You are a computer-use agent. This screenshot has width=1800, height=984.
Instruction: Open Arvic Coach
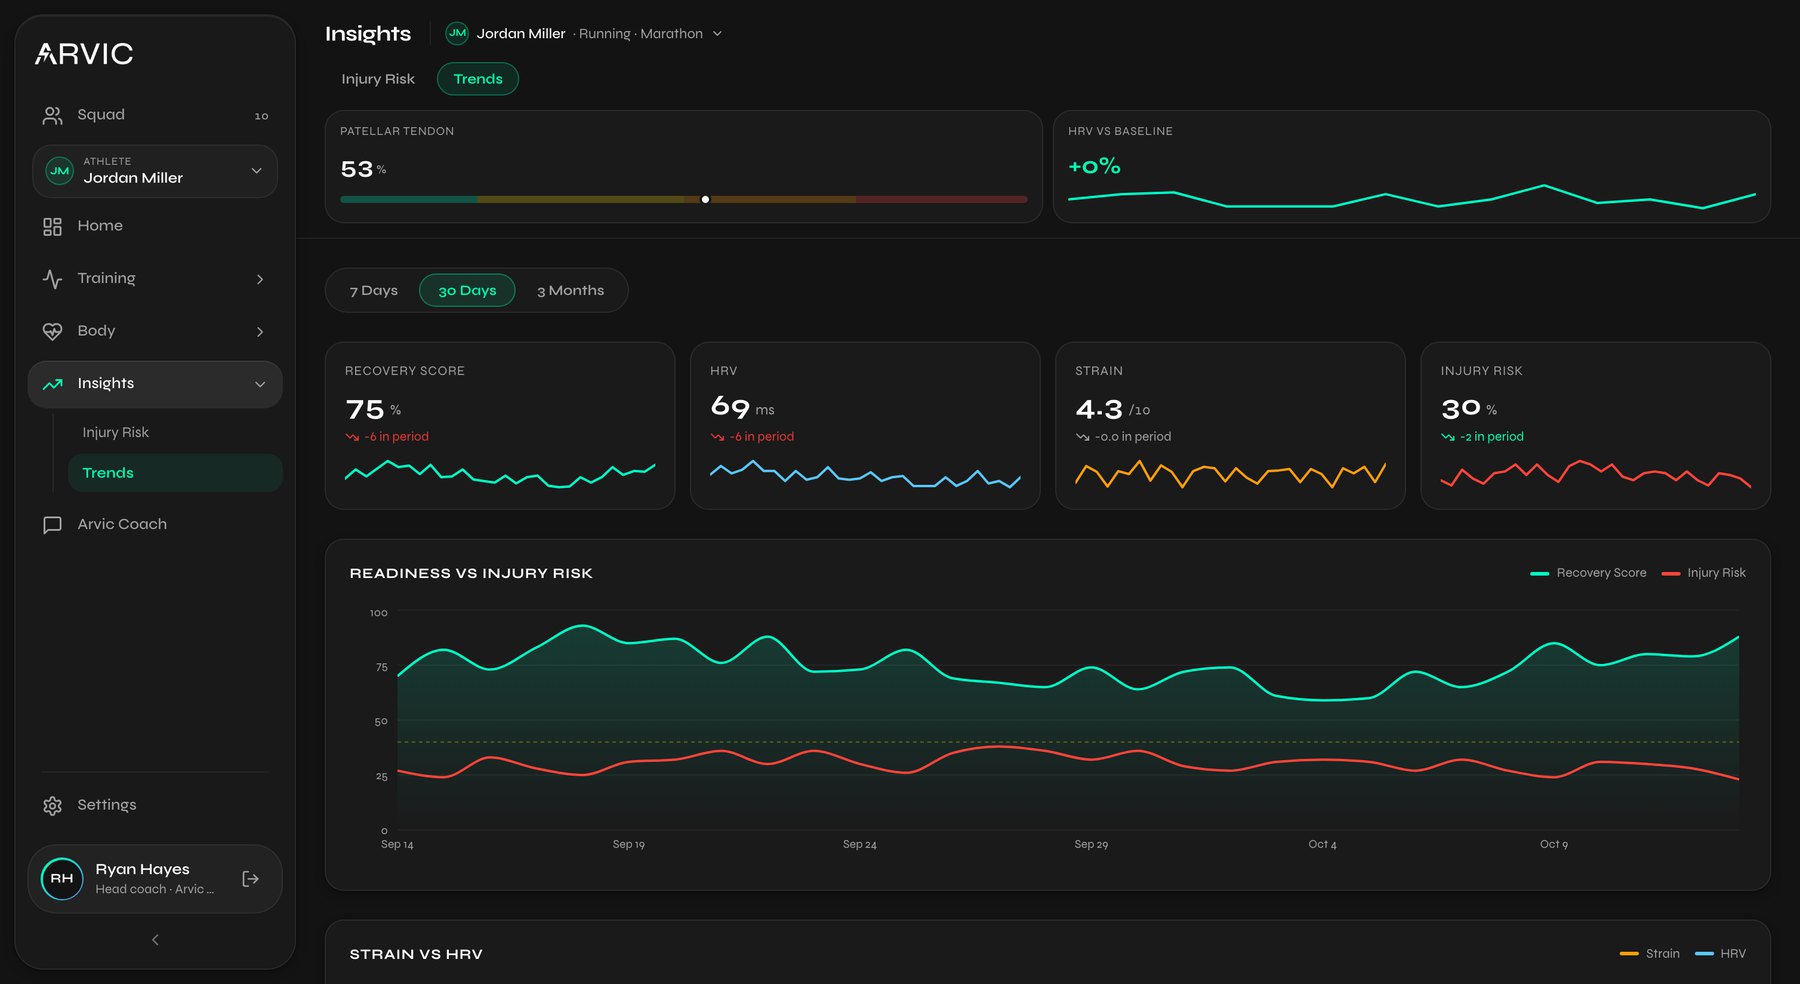point(155,525)
